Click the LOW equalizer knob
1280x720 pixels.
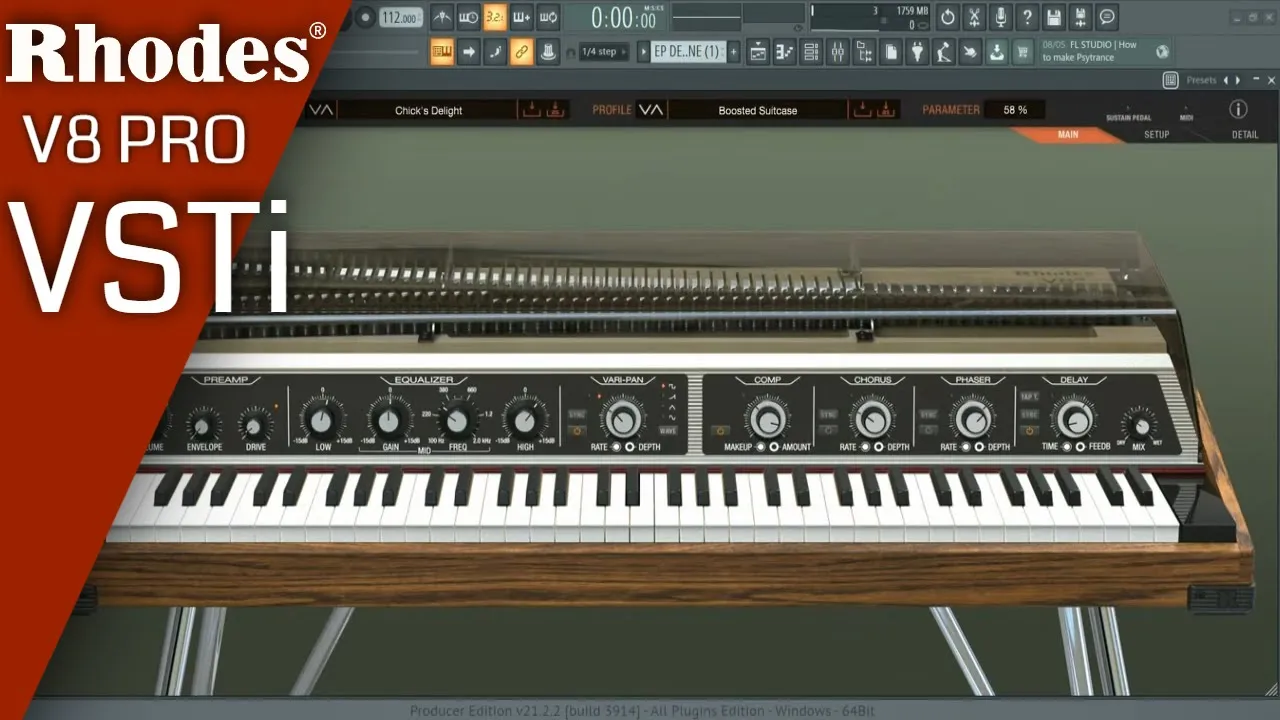[x=322, y=419]
